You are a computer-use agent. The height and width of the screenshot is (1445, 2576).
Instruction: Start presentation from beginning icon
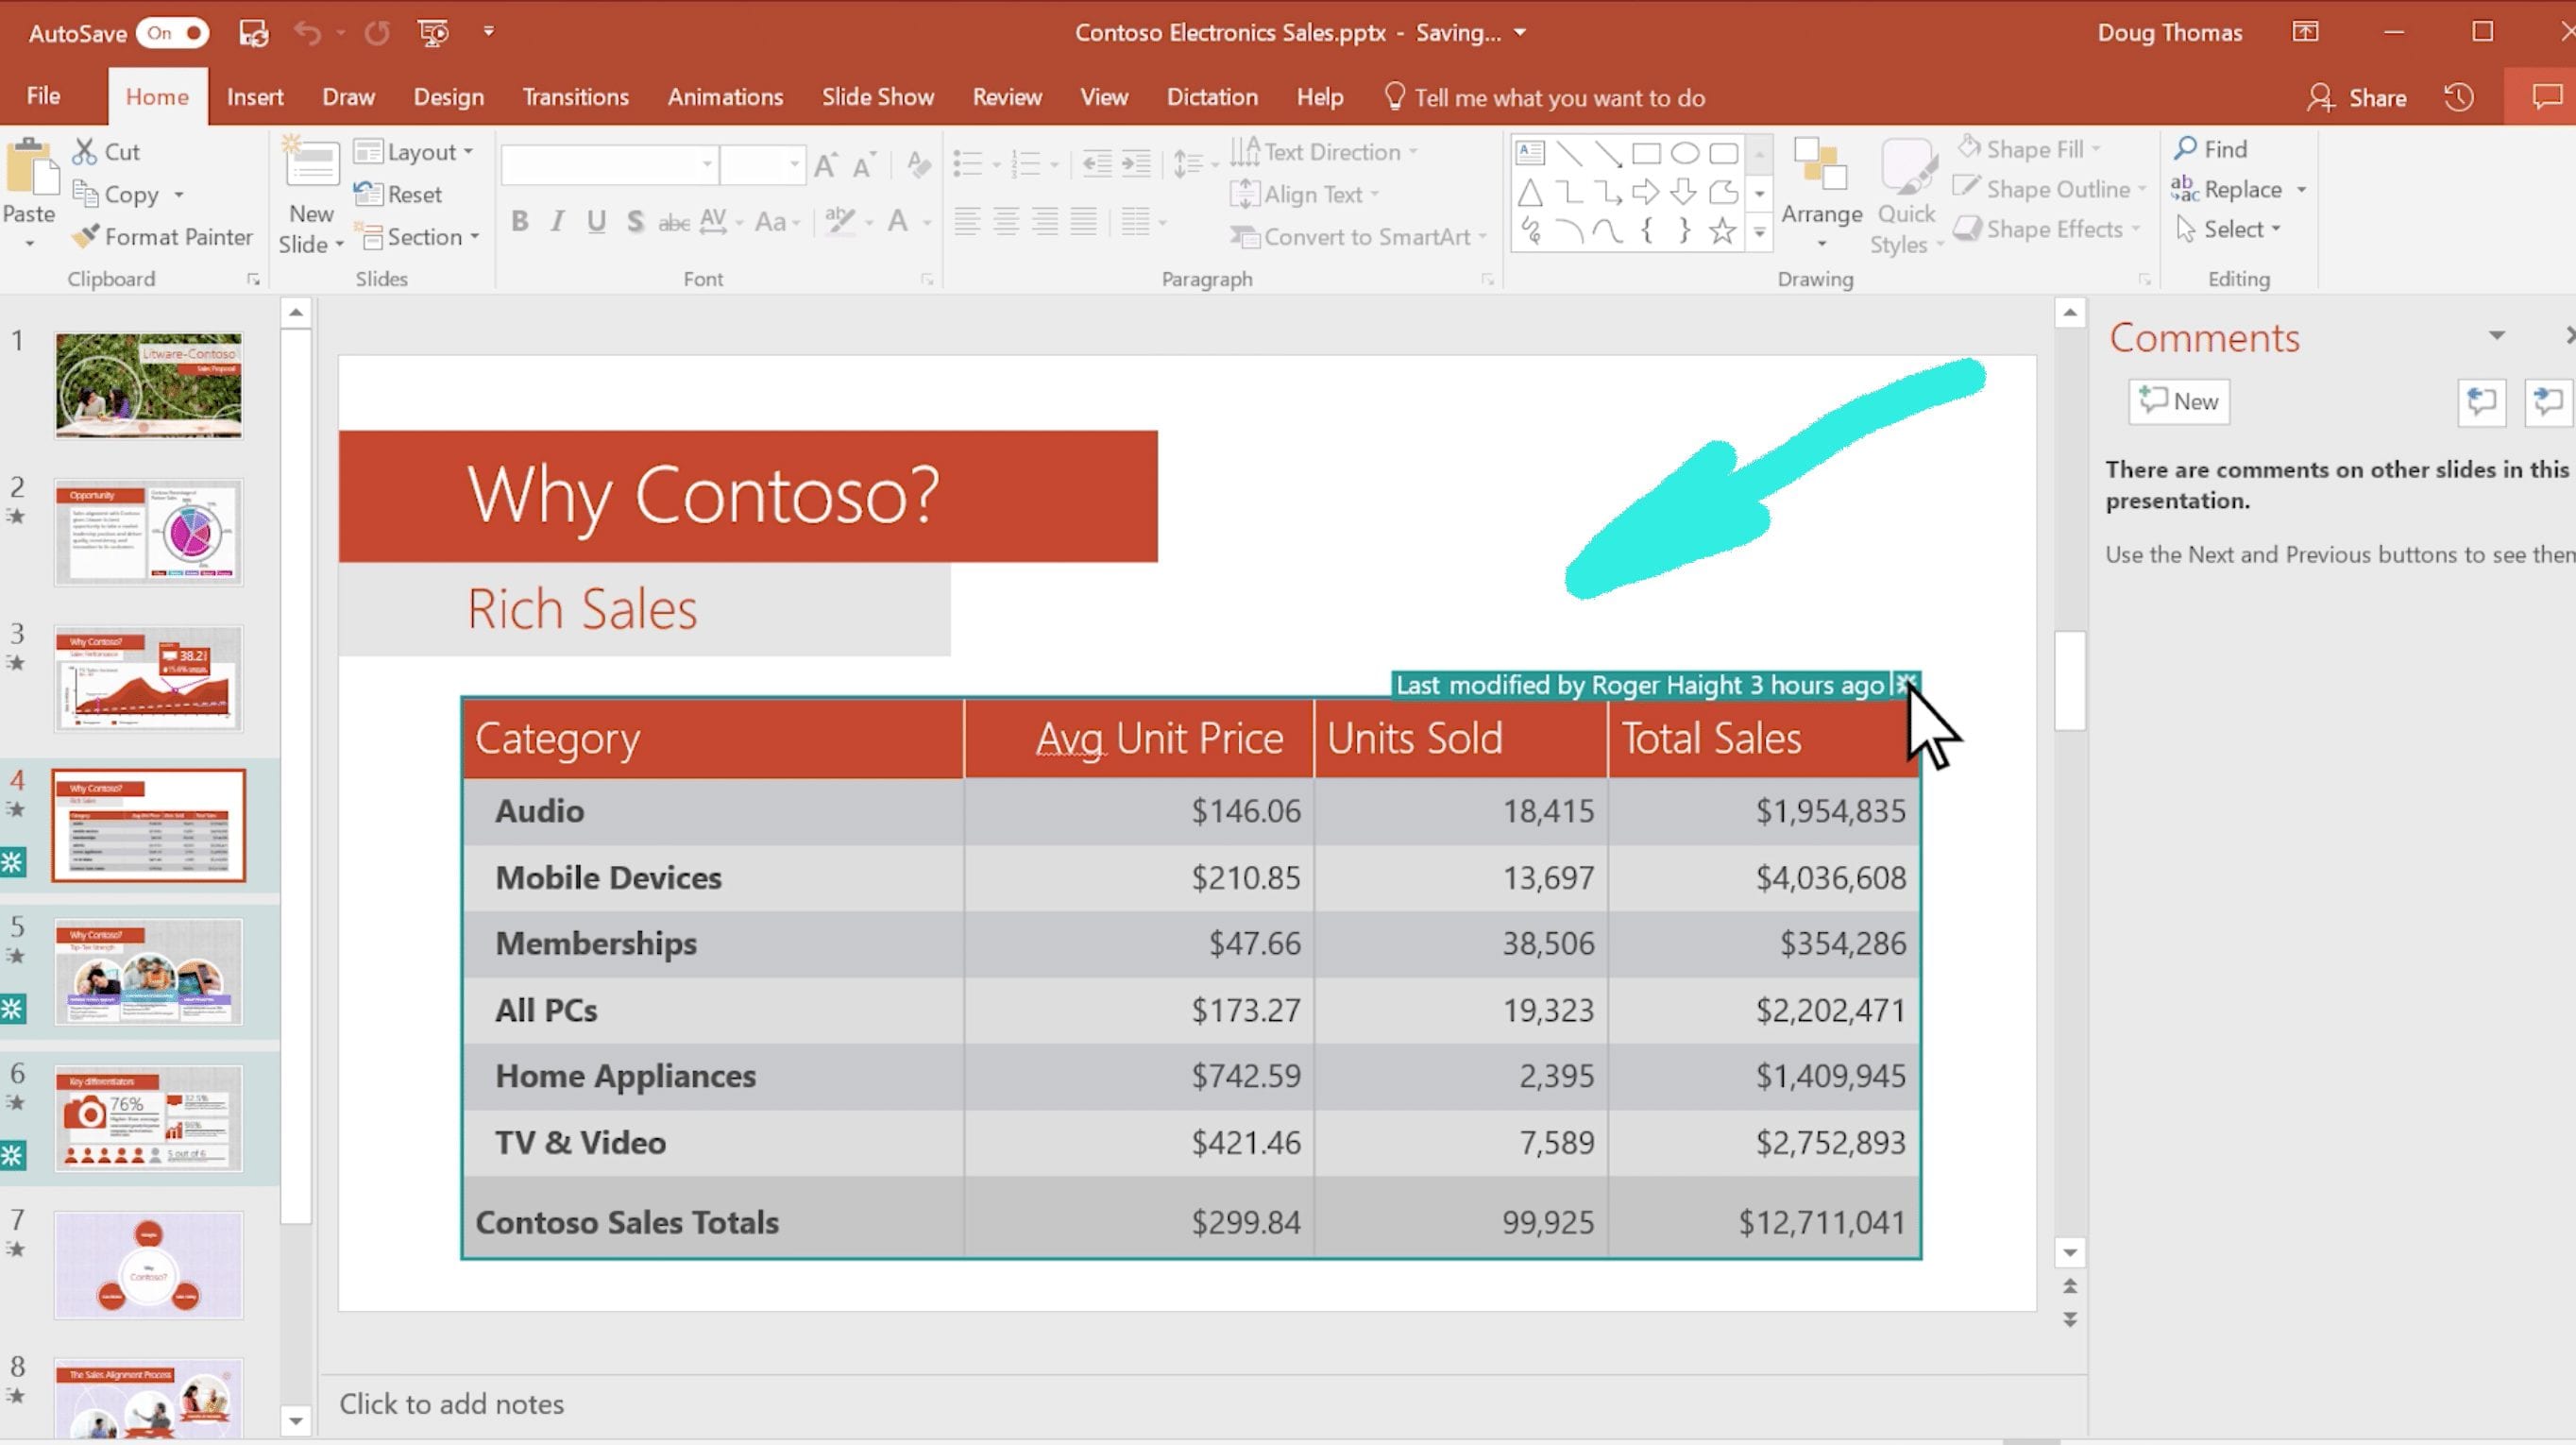pos(433,33)
